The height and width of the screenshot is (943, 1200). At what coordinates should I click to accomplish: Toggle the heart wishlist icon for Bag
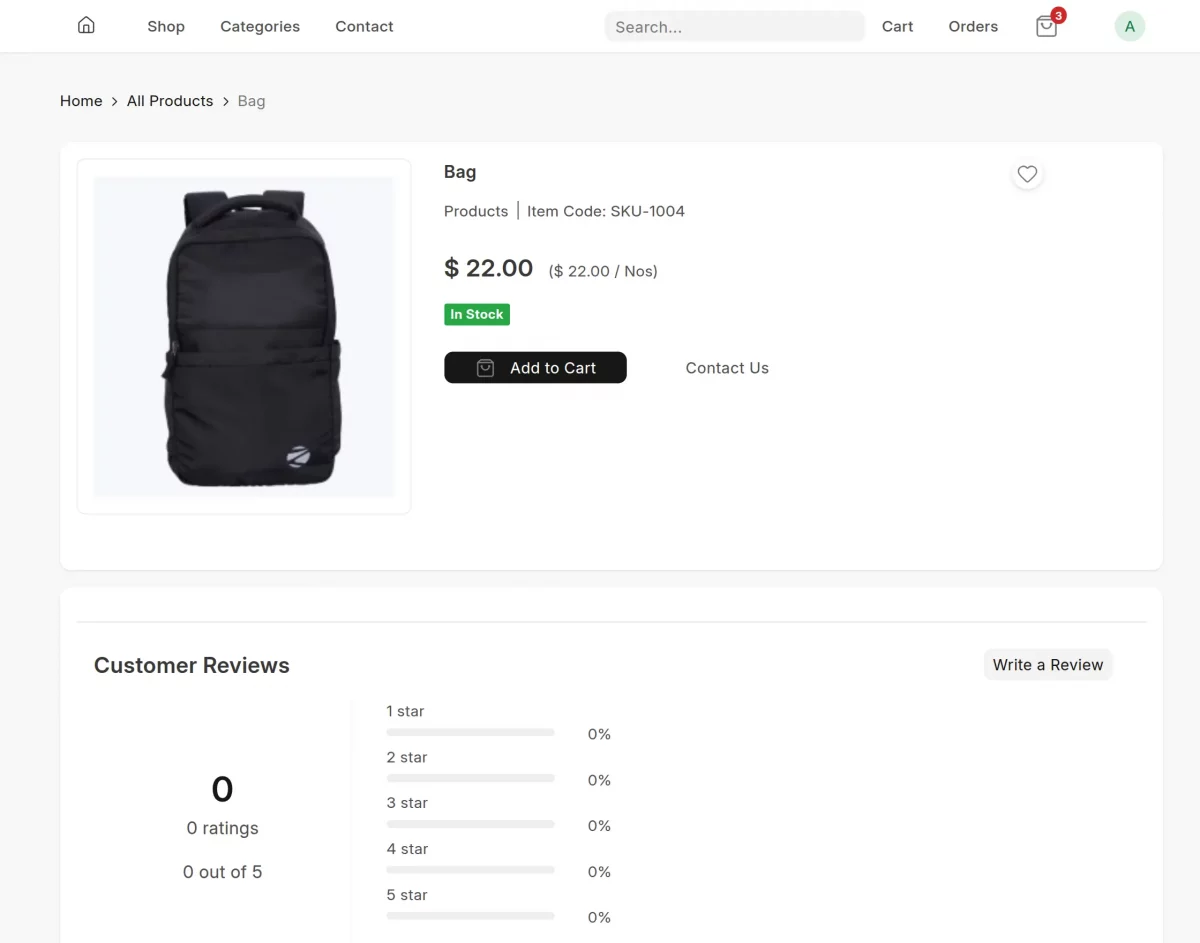point(1027,174)
